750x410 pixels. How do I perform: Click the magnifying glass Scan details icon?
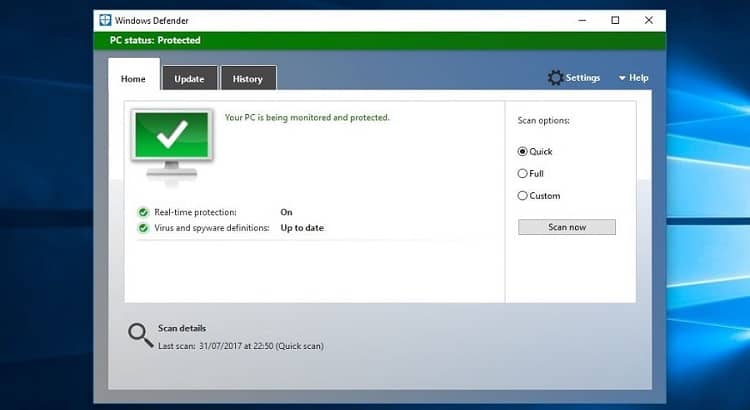[140, 335]
